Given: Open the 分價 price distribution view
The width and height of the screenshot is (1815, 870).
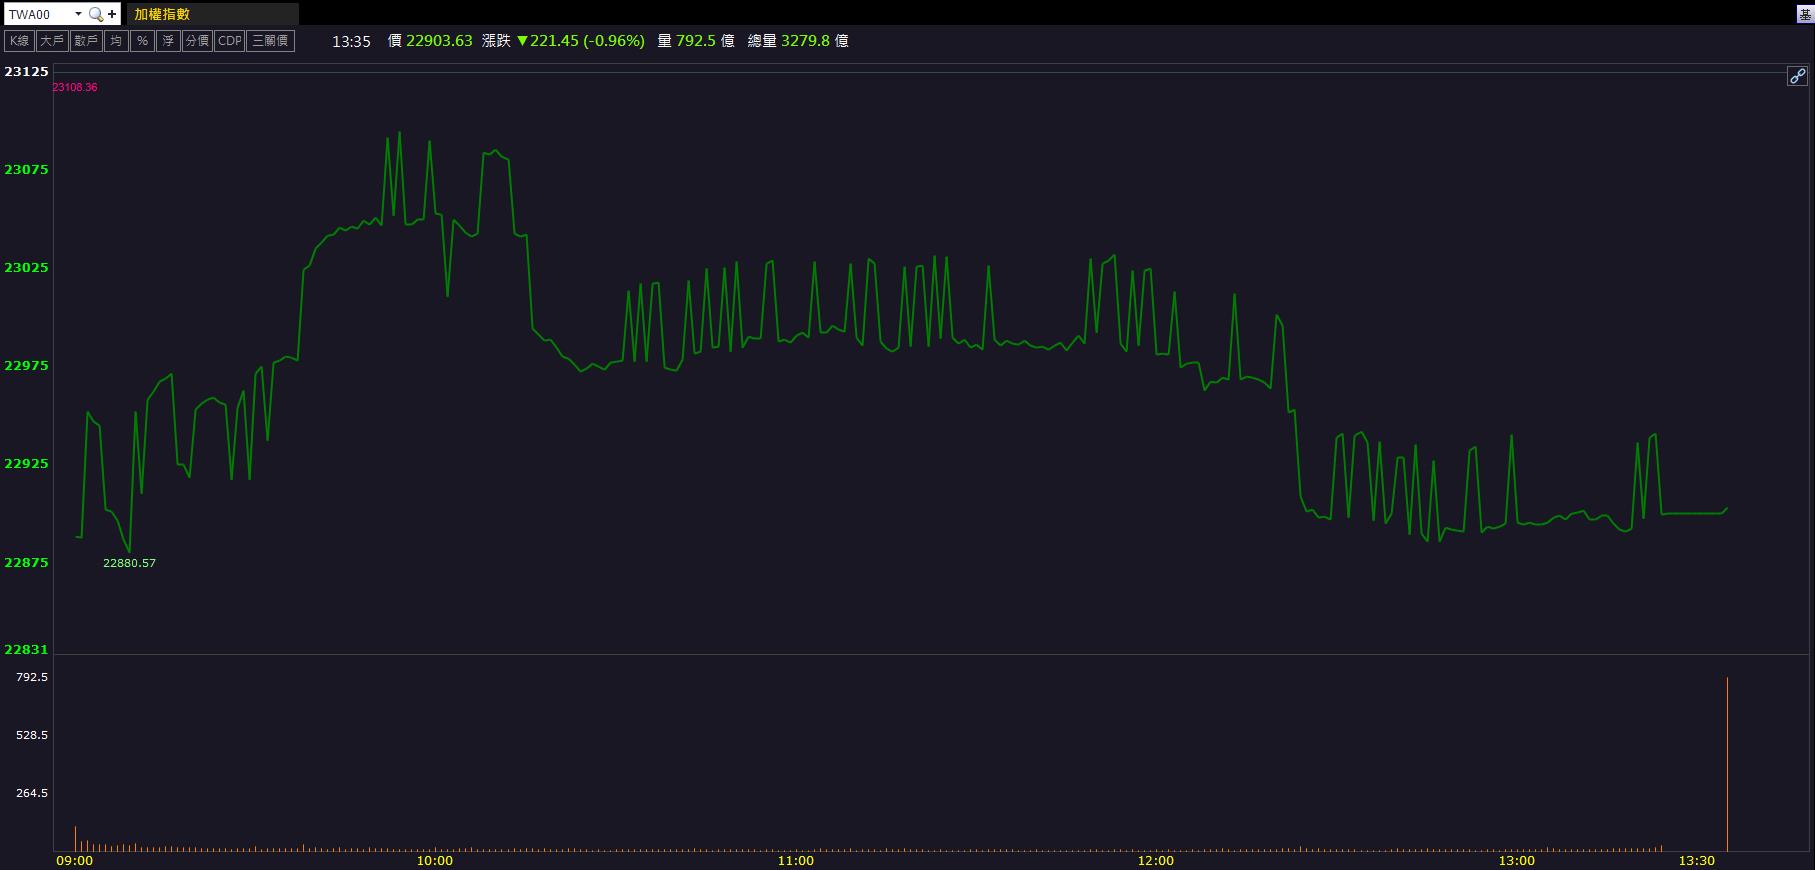Looking at the screenshot, I should pyautogui.click(x=197, y=41).
